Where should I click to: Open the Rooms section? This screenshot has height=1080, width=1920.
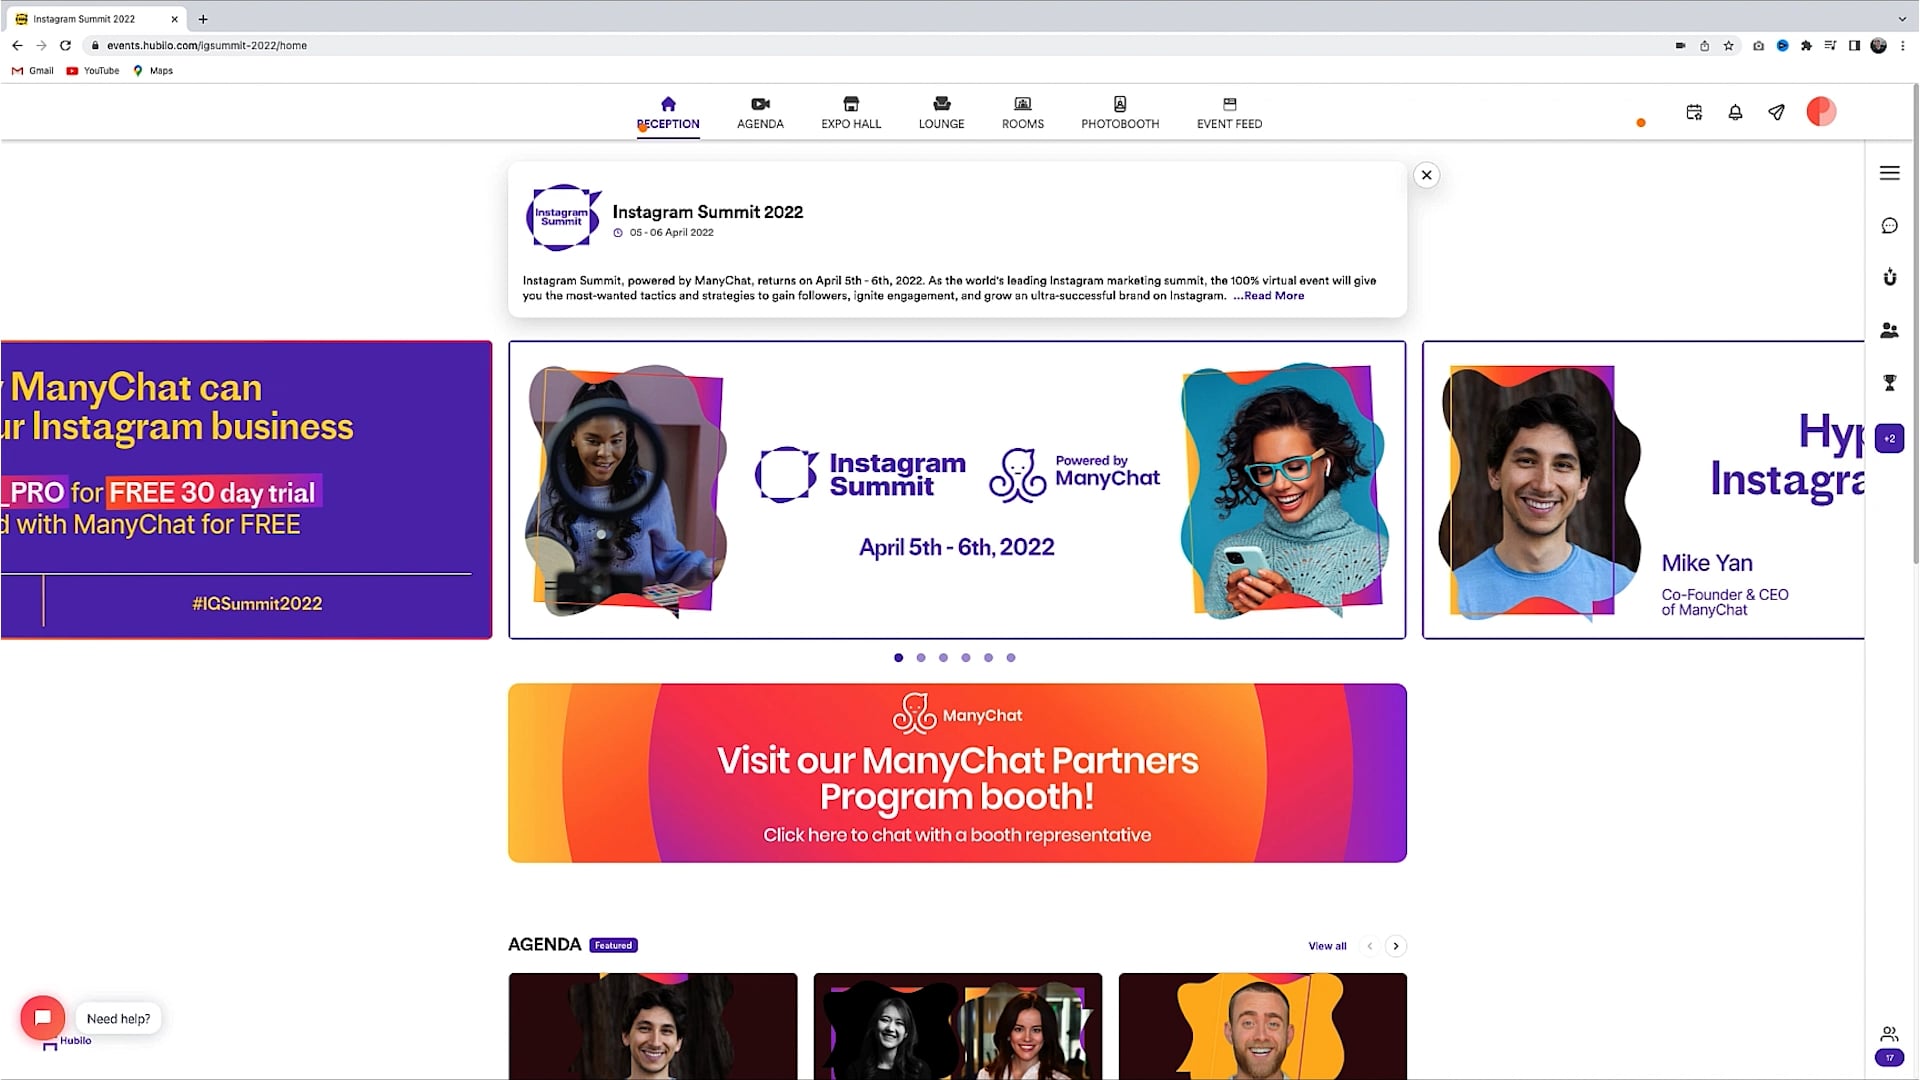coord(1022,113)
